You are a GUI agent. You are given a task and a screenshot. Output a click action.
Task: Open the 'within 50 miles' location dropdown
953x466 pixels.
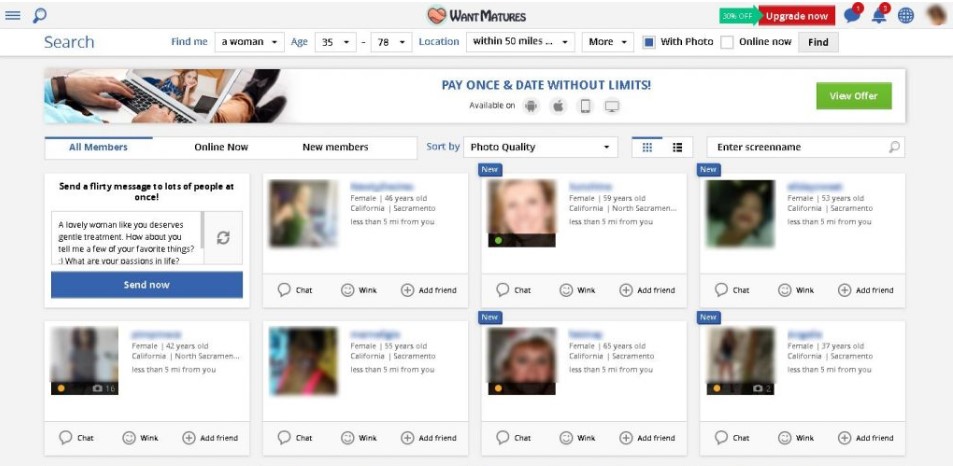coord(520,42)
